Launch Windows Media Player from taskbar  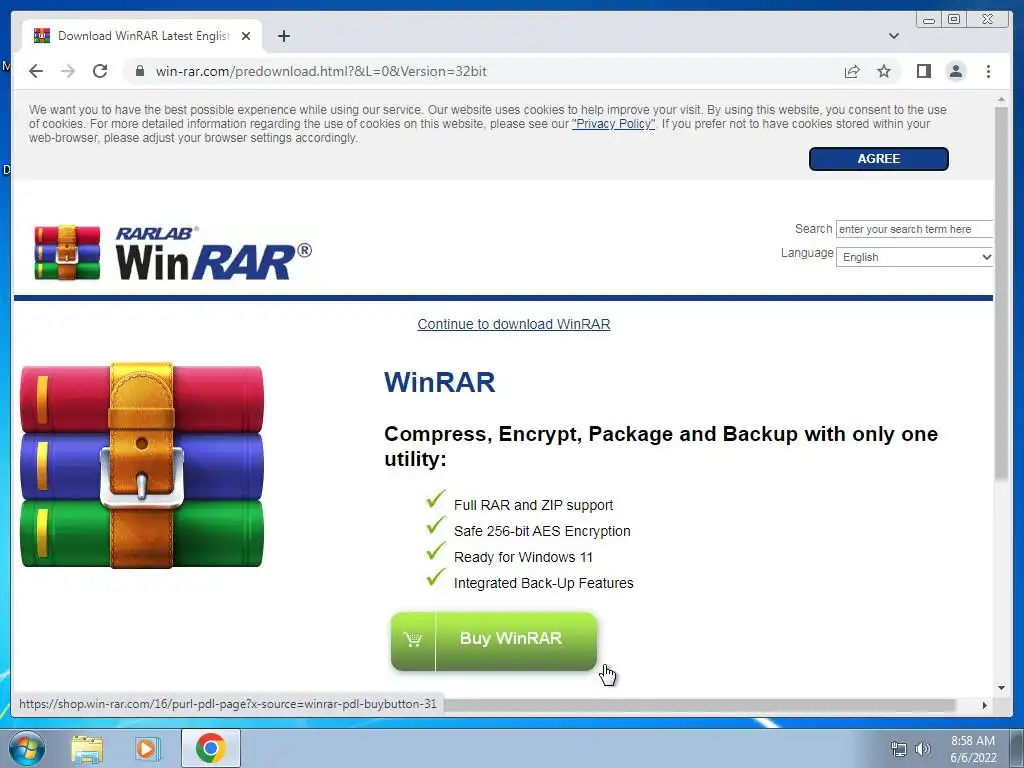pyautogui.click(x=148, y=748)
